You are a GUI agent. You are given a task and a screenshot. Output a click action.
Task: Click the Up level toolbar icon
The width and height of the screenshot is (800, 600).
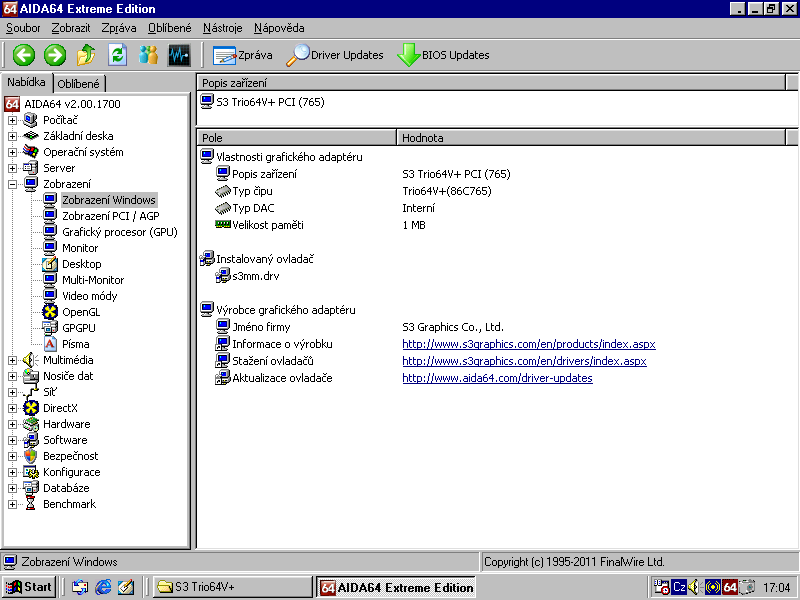tap(86, 55)
